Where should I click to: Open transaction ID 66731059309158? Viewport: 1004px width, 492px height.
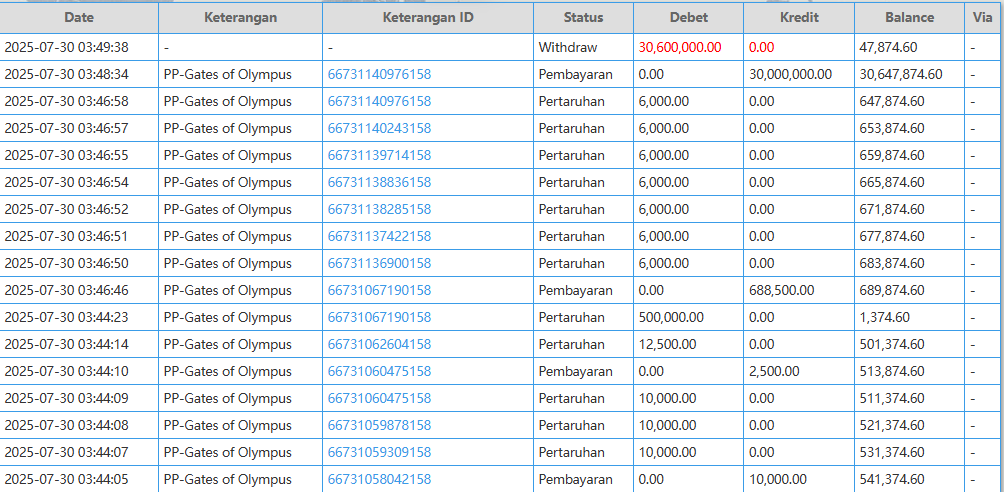(379, 452)
